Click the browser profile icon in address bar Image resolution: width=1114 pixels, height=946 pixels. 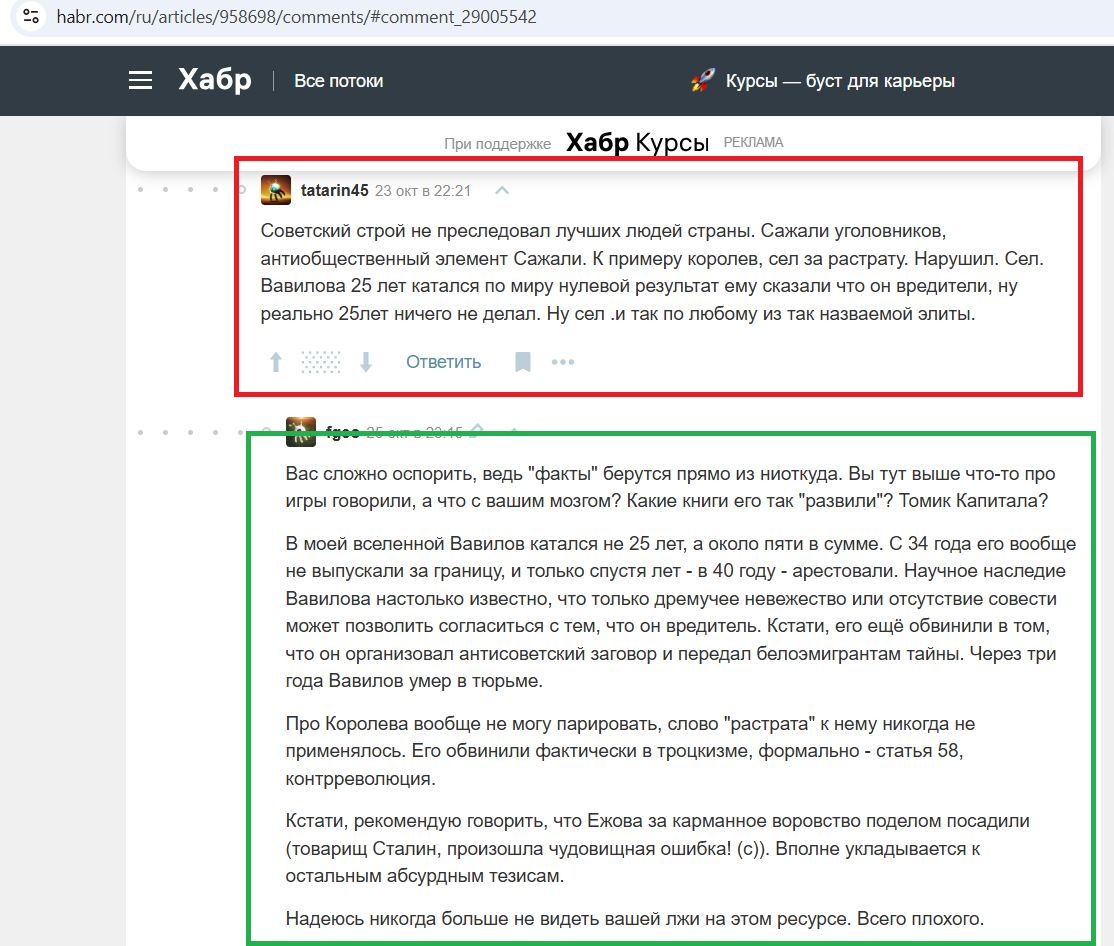[x=29, y=16]
